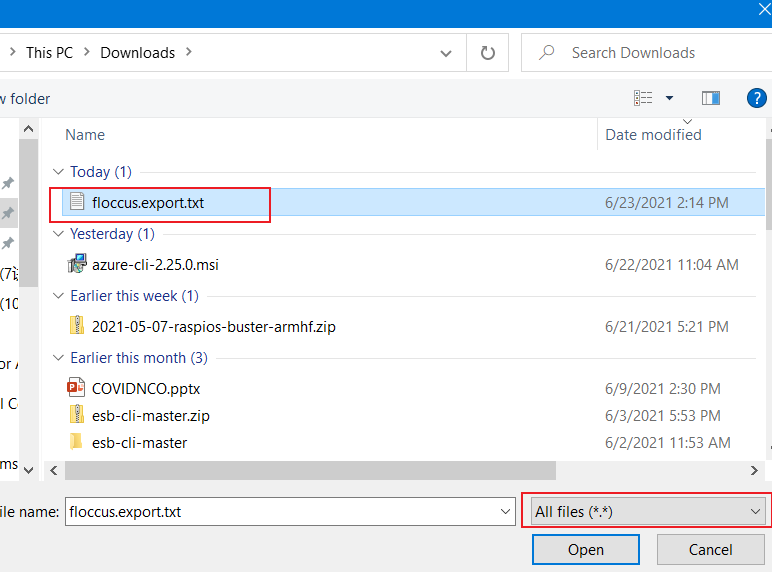The width and height of the screenshot is (772, 572).
Task: Go to This PC in the breadcrumb
Action: click(49, 53)
